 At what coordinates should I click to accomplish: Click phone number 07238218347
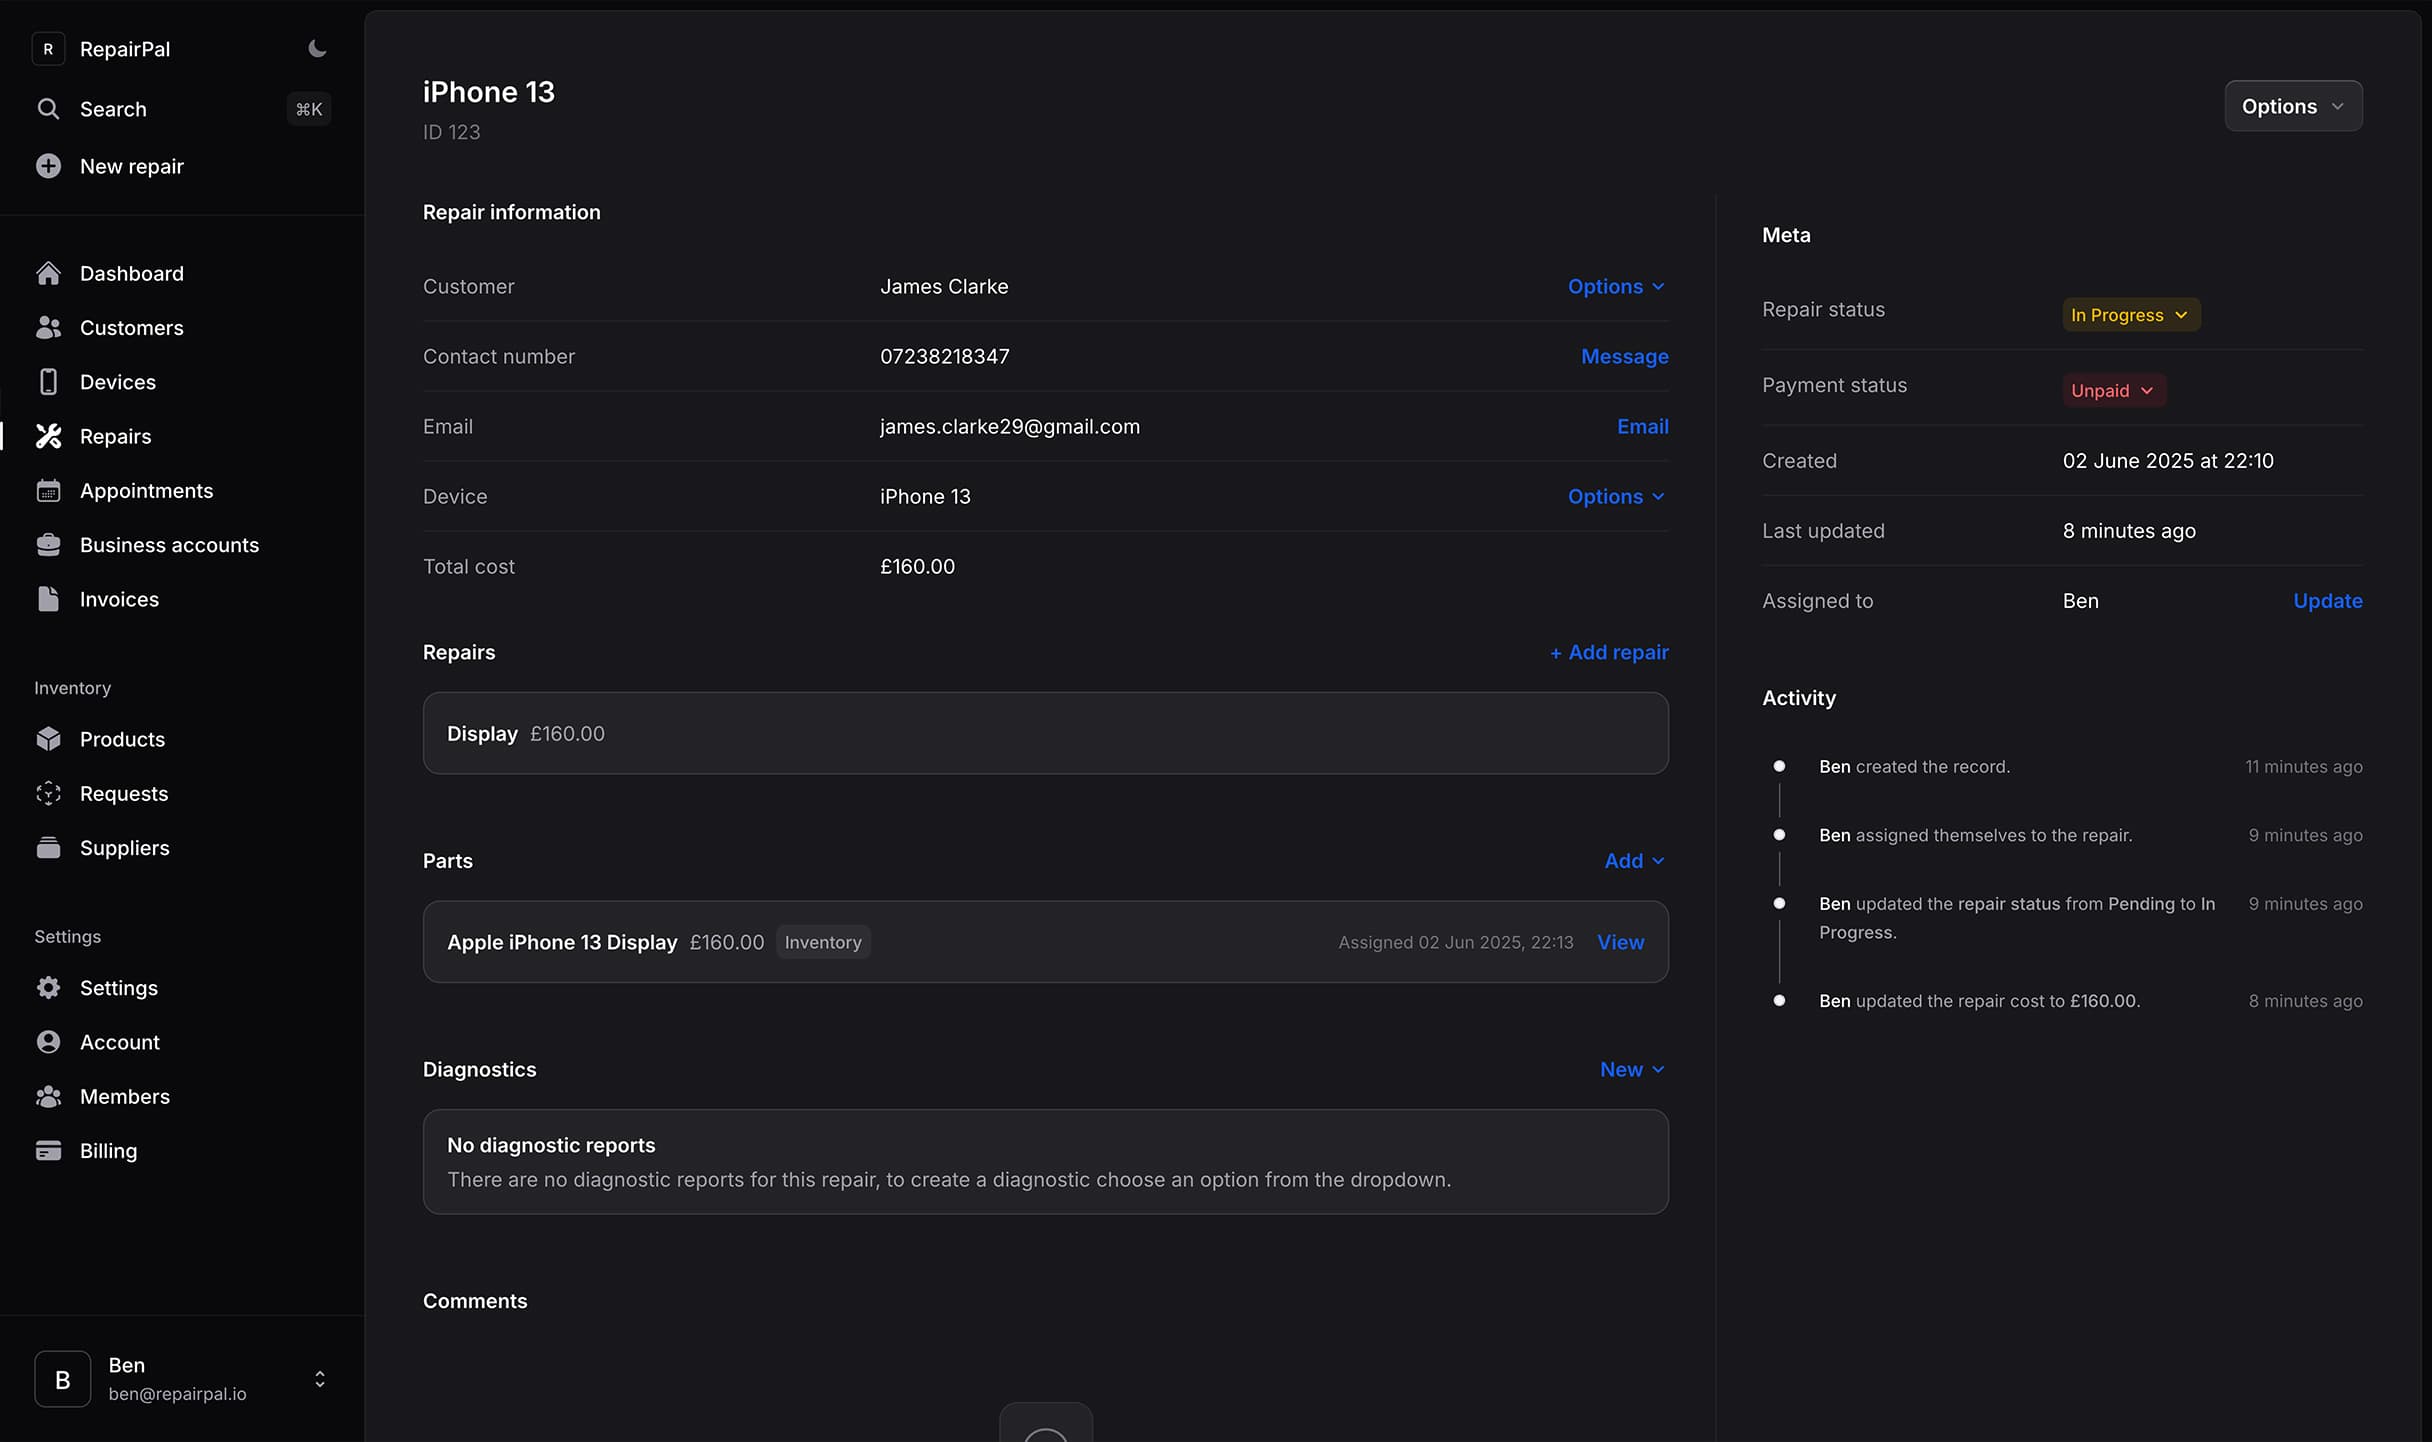[x=944, y=356]
